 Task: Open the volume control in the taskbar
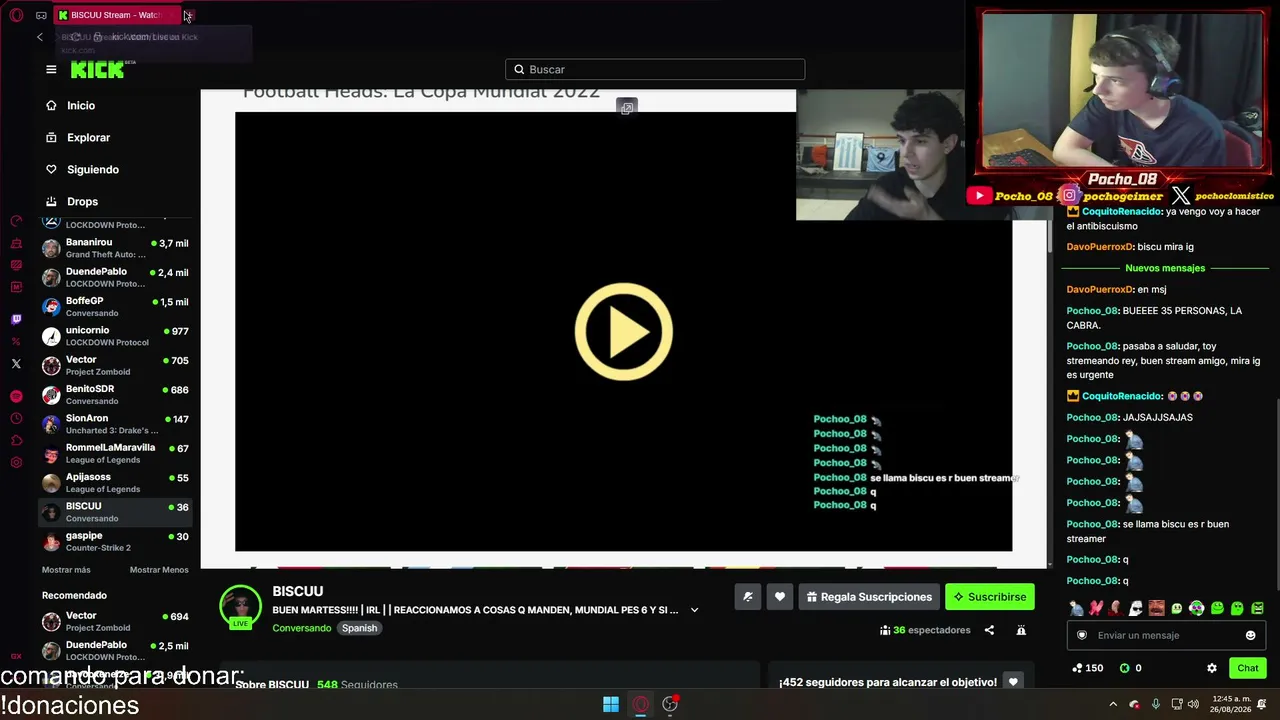coord(1193,704)
